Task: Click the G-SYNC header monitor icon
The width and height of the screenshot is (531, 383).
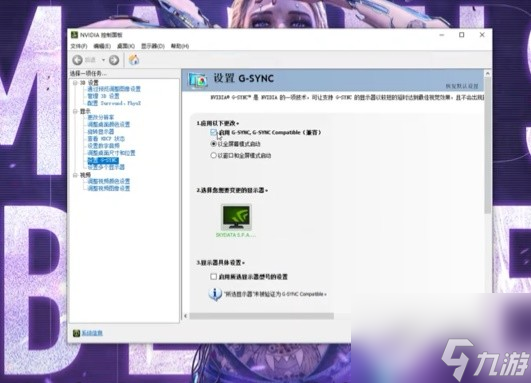Action: (197, 80)
